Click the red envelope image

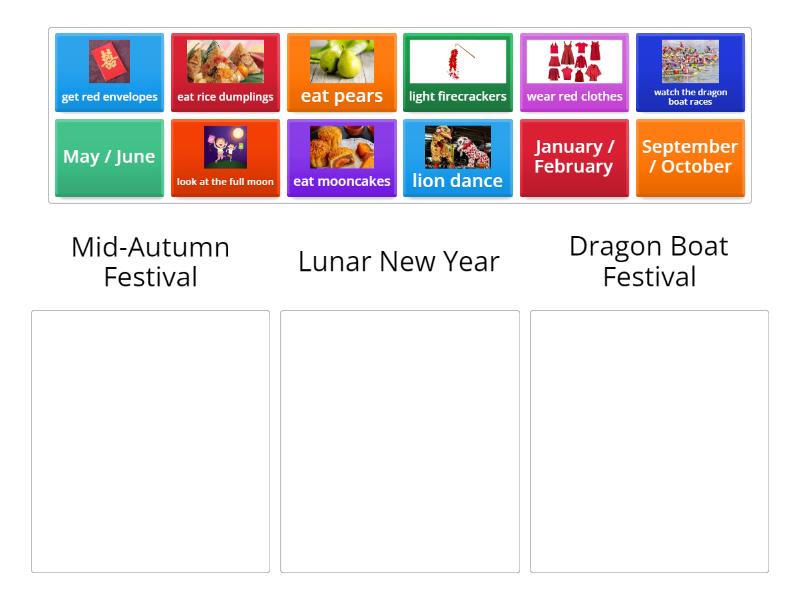tap(108, 62)
